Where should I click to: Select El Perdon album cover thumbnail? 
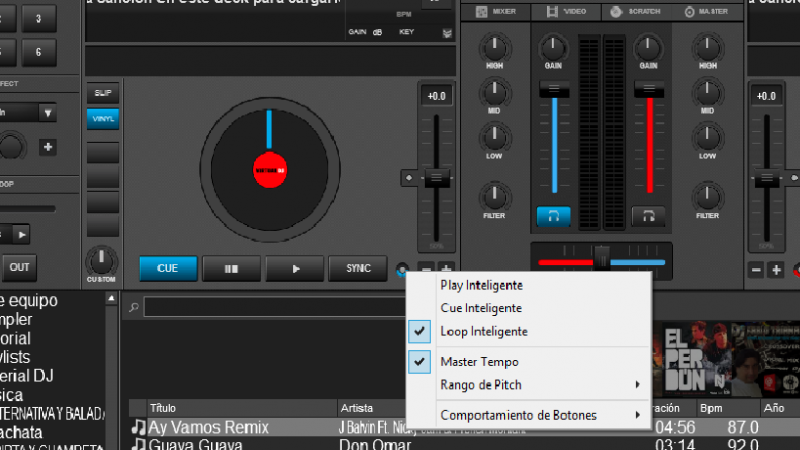696,359
